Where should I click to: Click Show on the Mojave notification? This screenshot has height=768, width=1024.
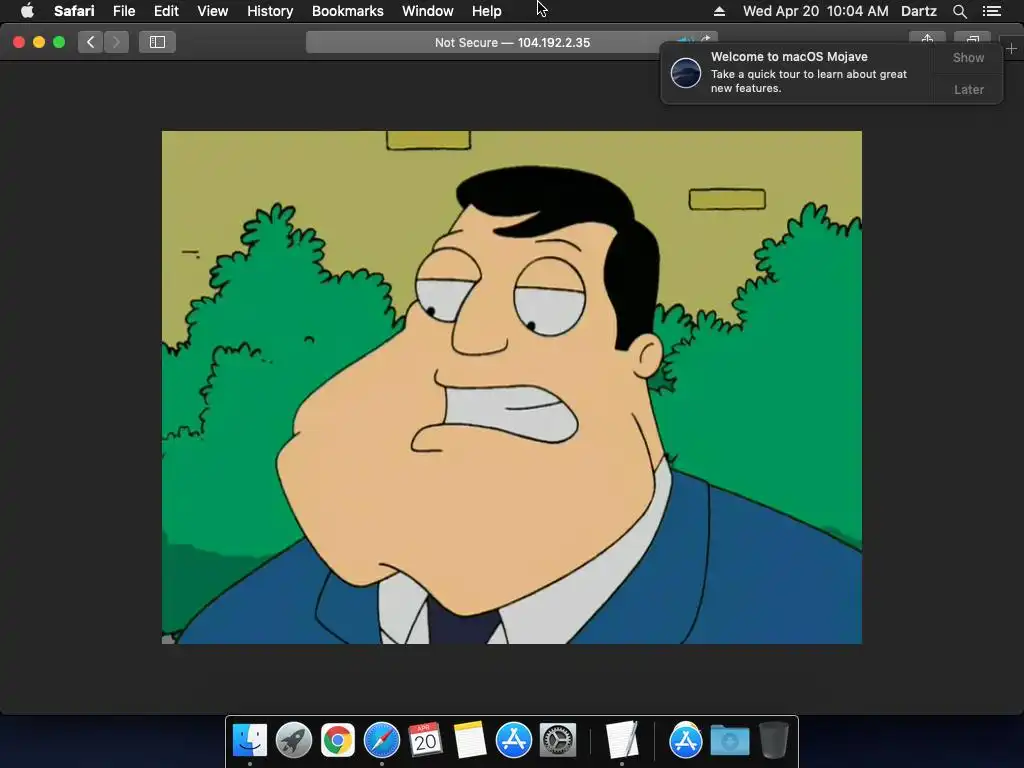tap(968, 57)
